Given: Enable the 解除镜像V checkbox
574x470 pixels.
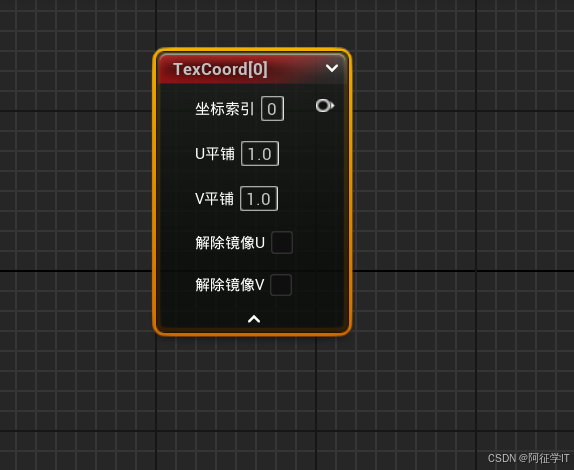Looking at the screenshot, I should tap(281, 285).
